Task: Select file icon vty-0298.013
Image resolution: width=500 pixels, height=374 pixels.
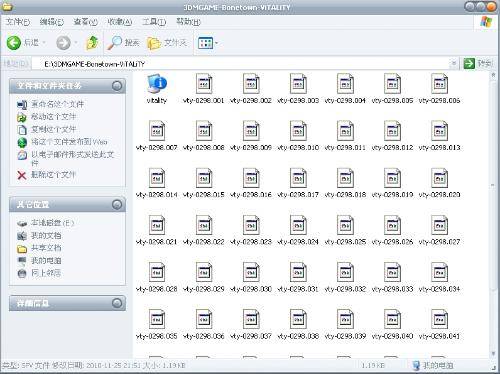Action: coord(439,130)
